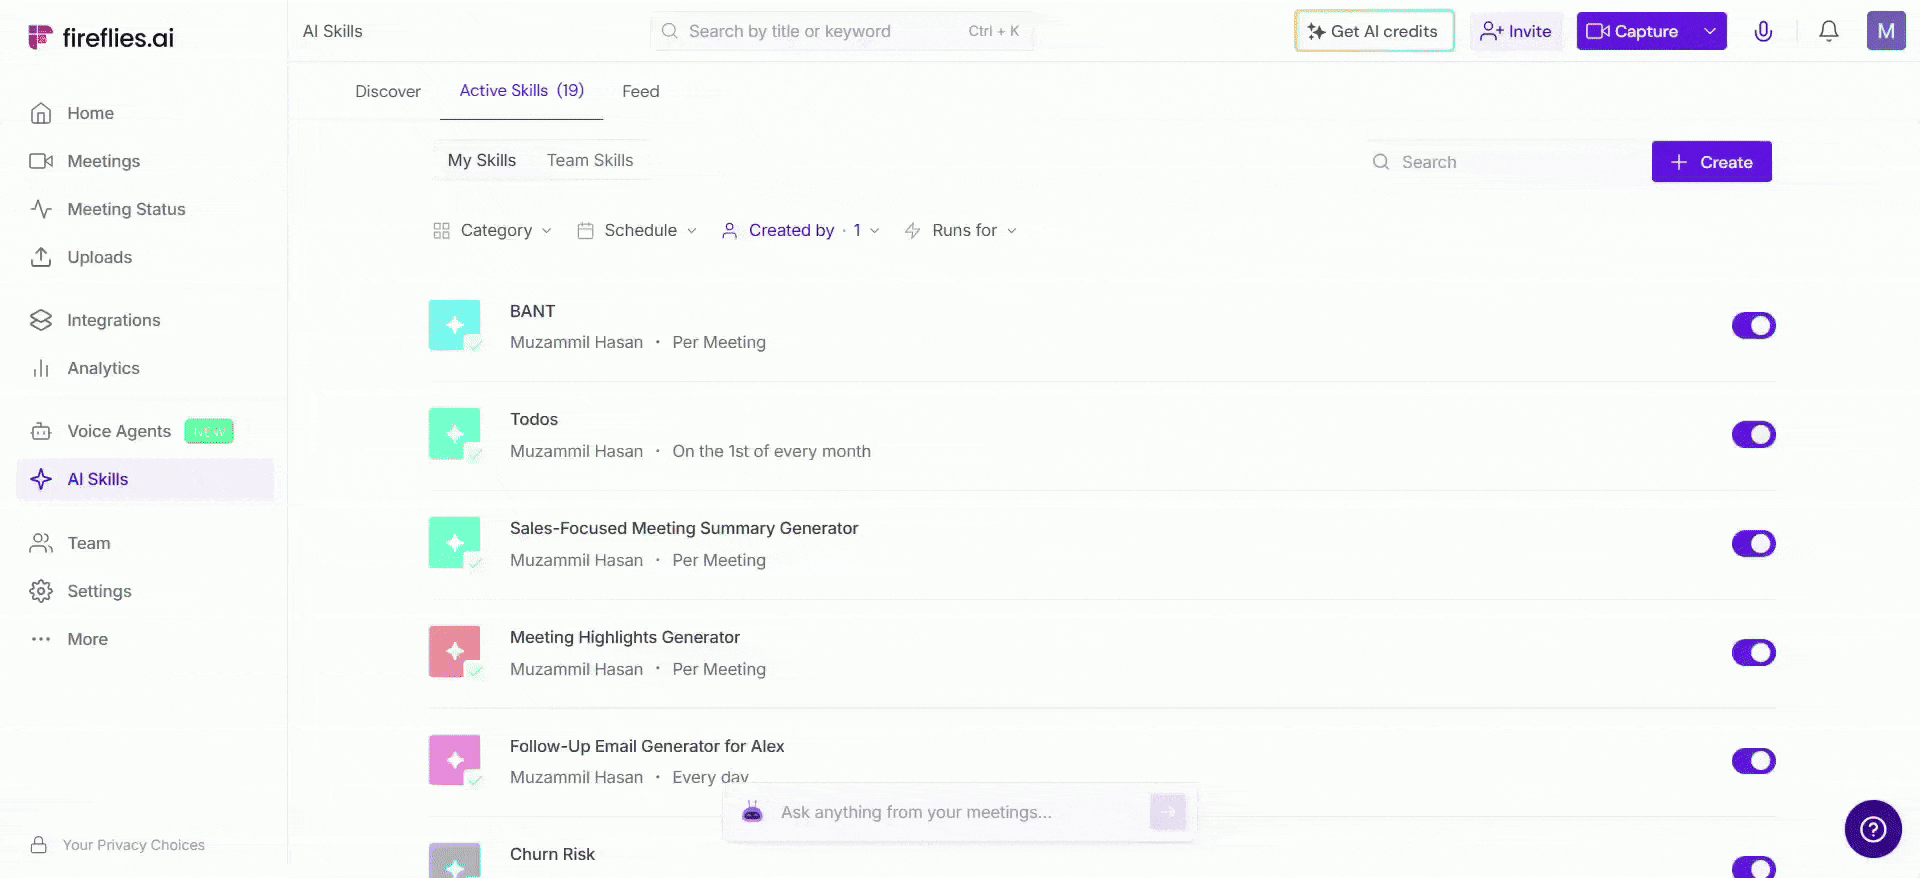Open the Feed tab

coord(641,91)
